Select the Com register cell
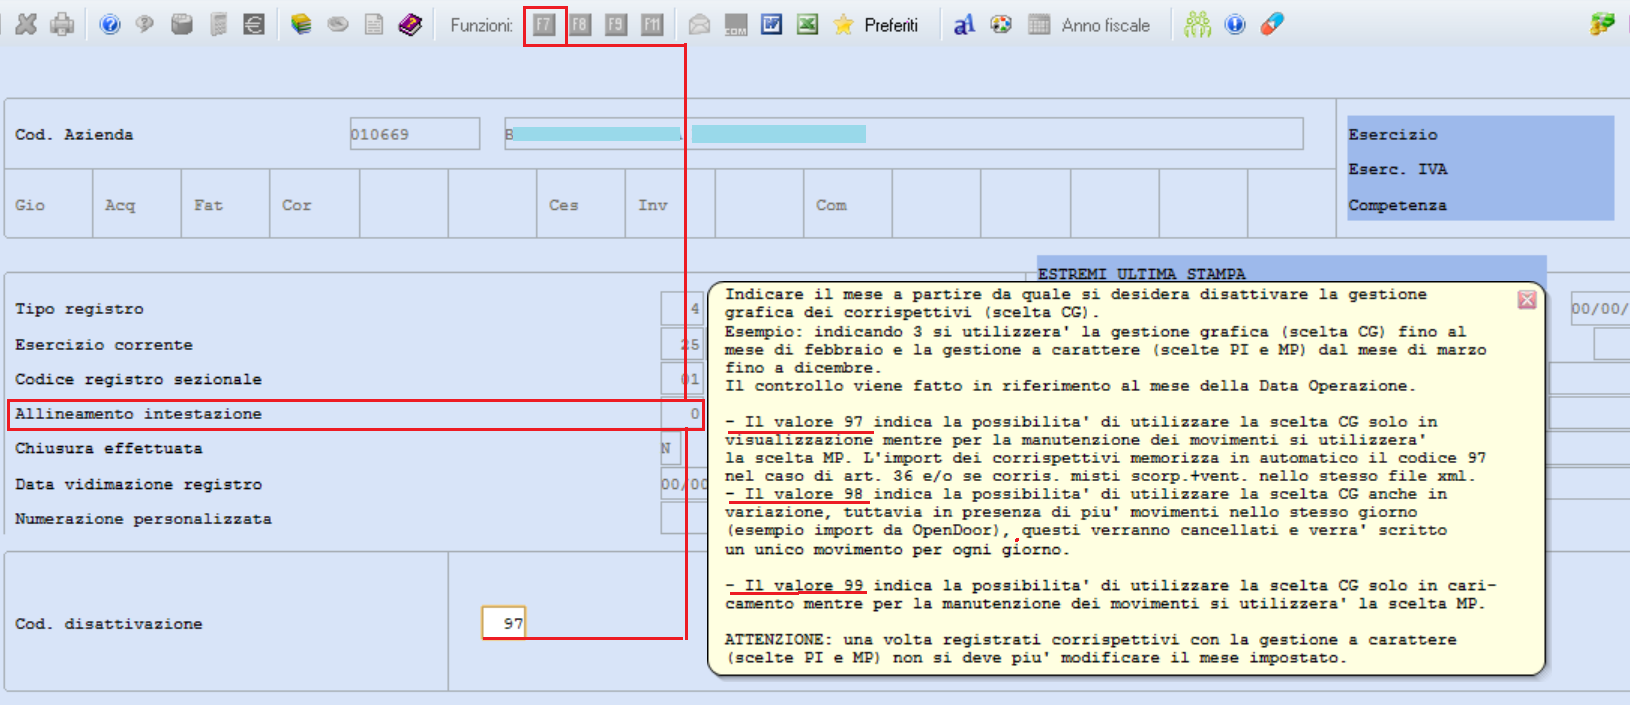Viewport: 1630px width, 705px height. tap(848, 205)
